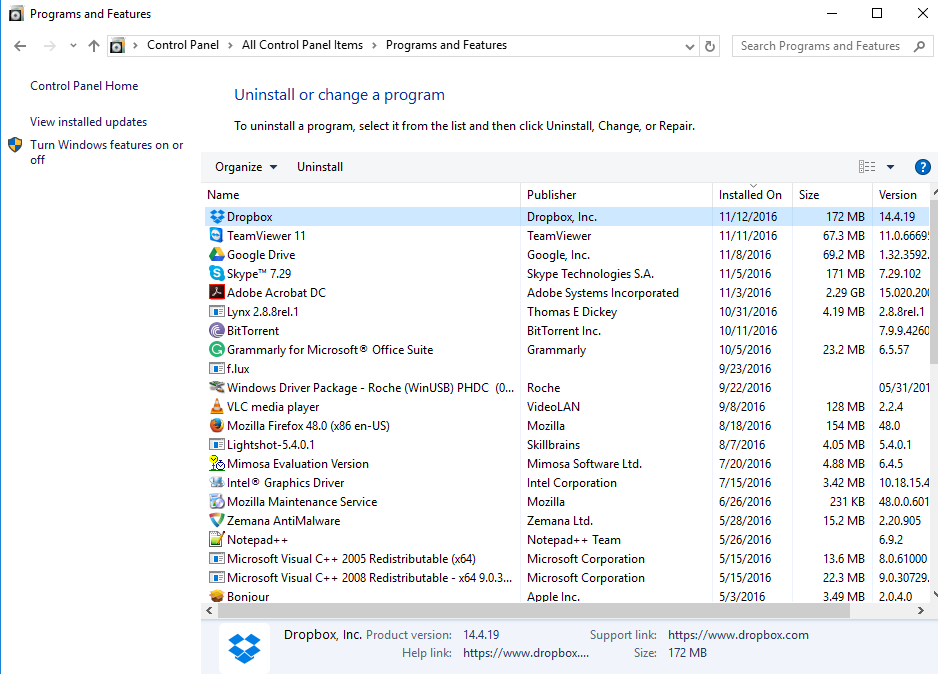Viewport: 938px width, 674px height.
Task: Click the Lightshot-5.4.0.1 icon
Action: point(217,444)
